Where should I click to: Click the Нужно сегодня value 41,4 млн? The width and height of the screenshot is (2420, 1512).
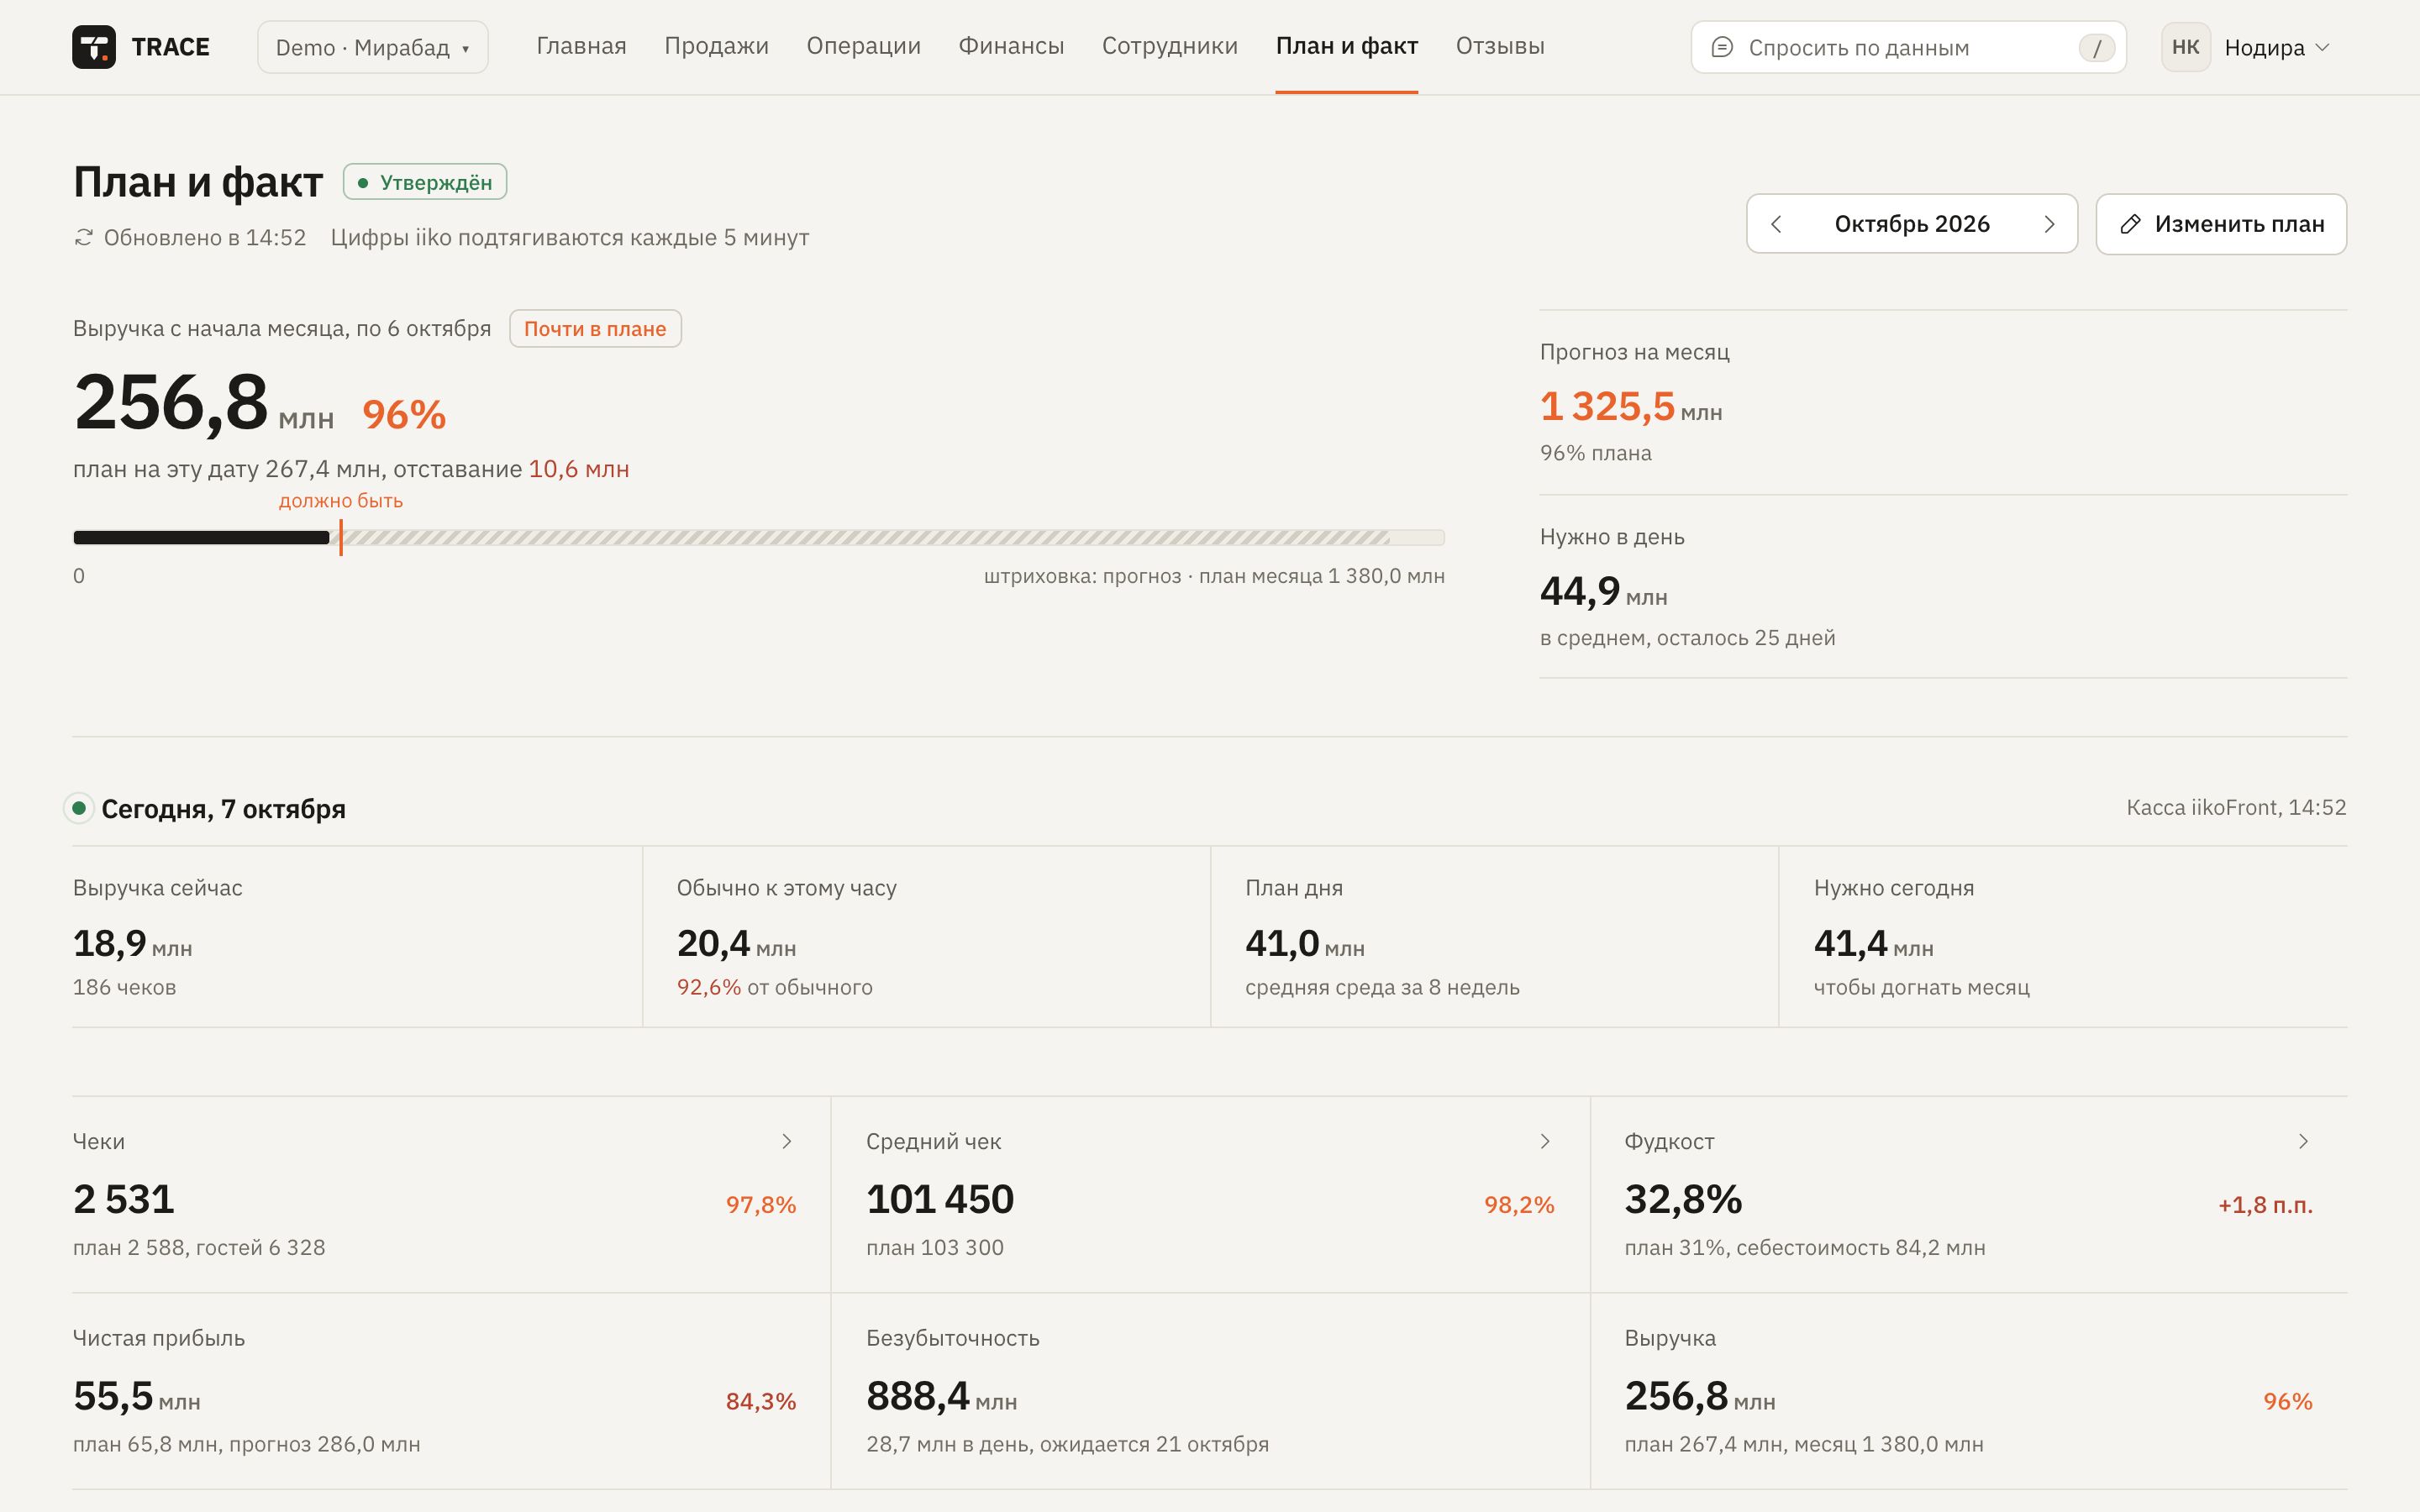[1874, 944]
